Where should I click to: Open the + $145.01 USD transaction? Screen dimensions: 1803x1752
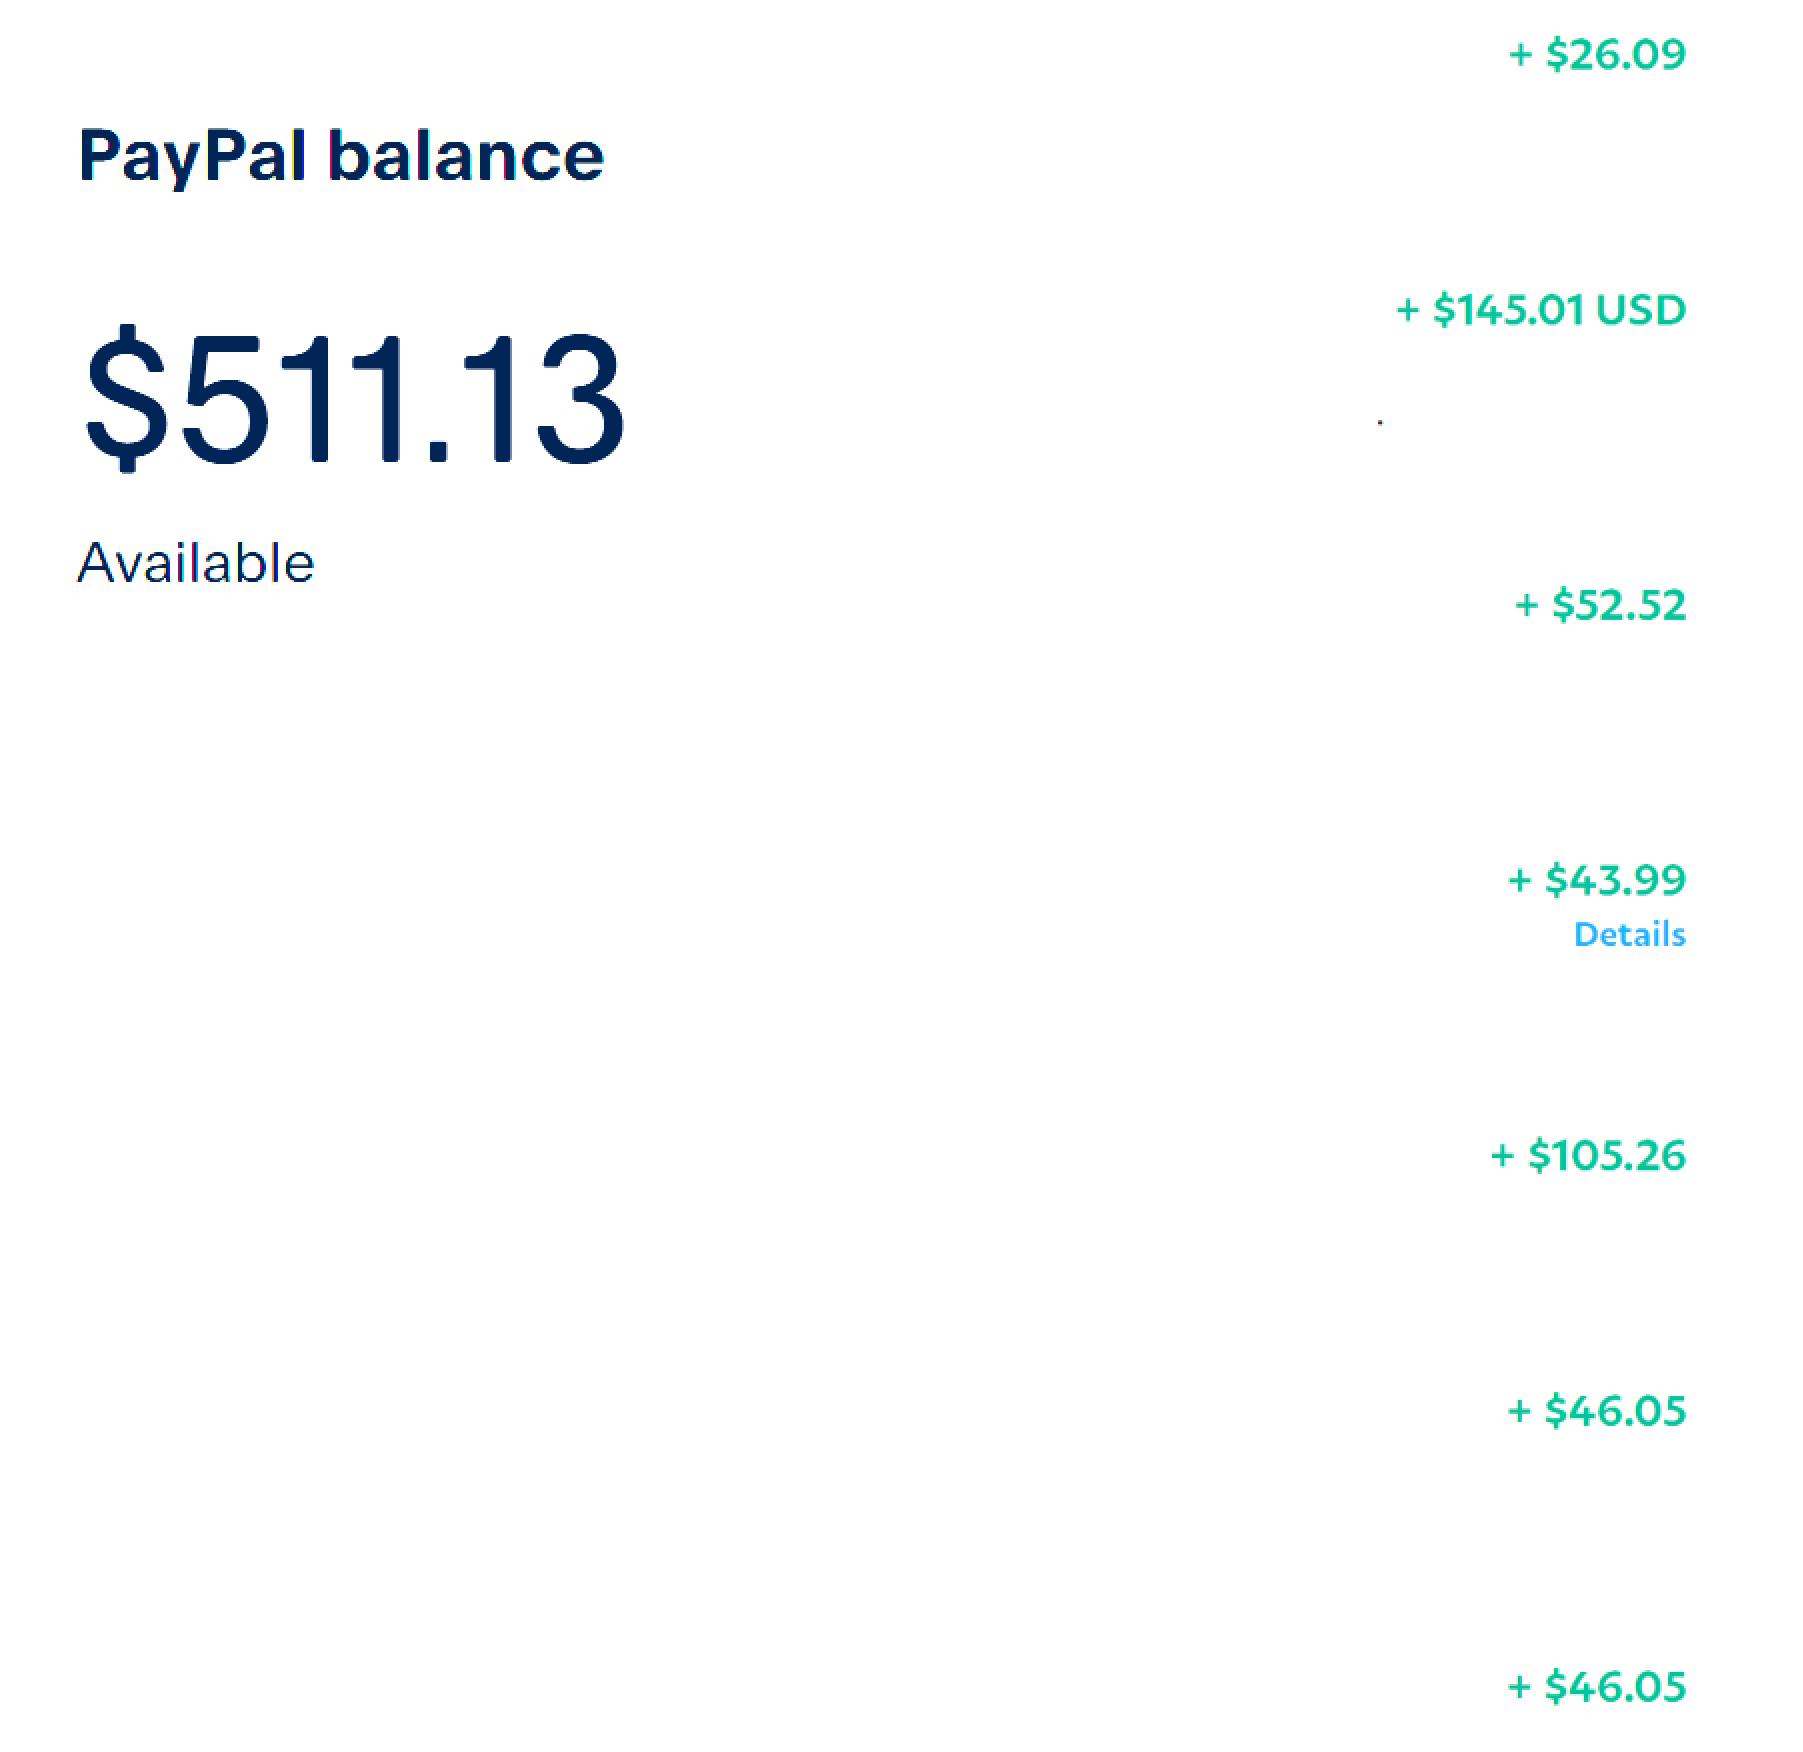[1541, 310]
